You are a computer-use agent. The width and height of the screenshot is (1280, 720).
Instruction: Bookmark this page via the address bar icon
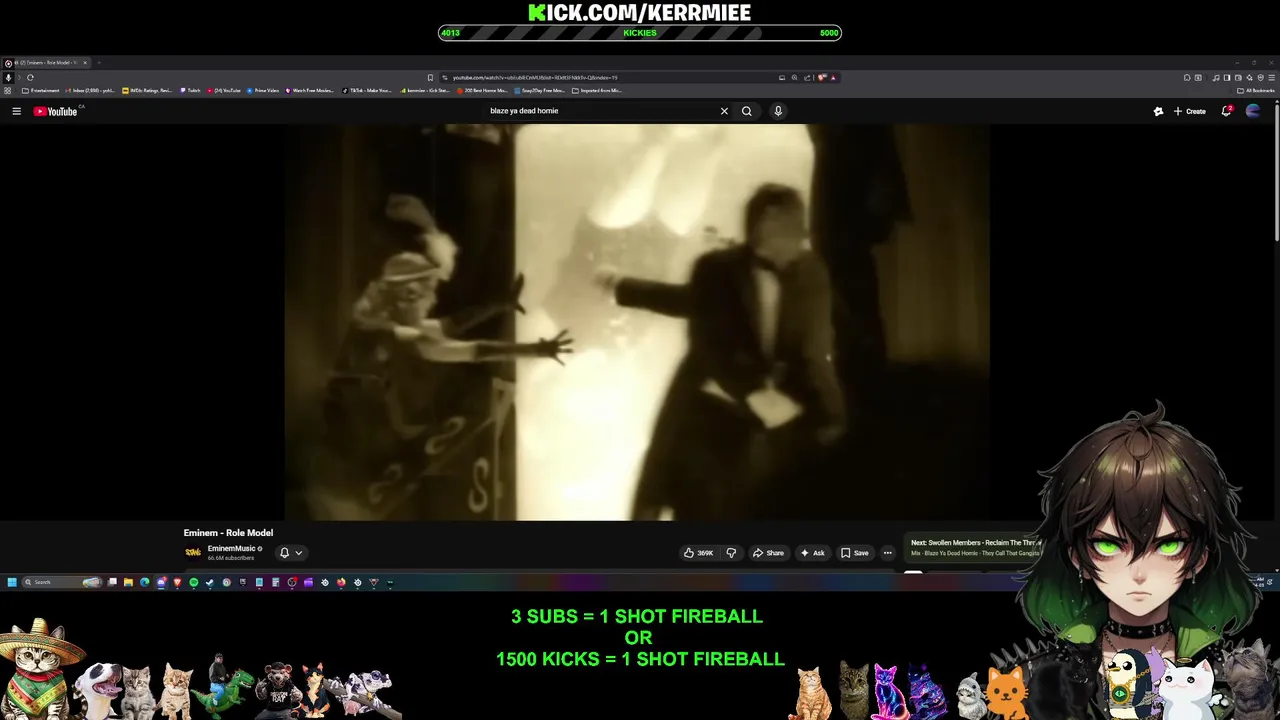[430, 77]
